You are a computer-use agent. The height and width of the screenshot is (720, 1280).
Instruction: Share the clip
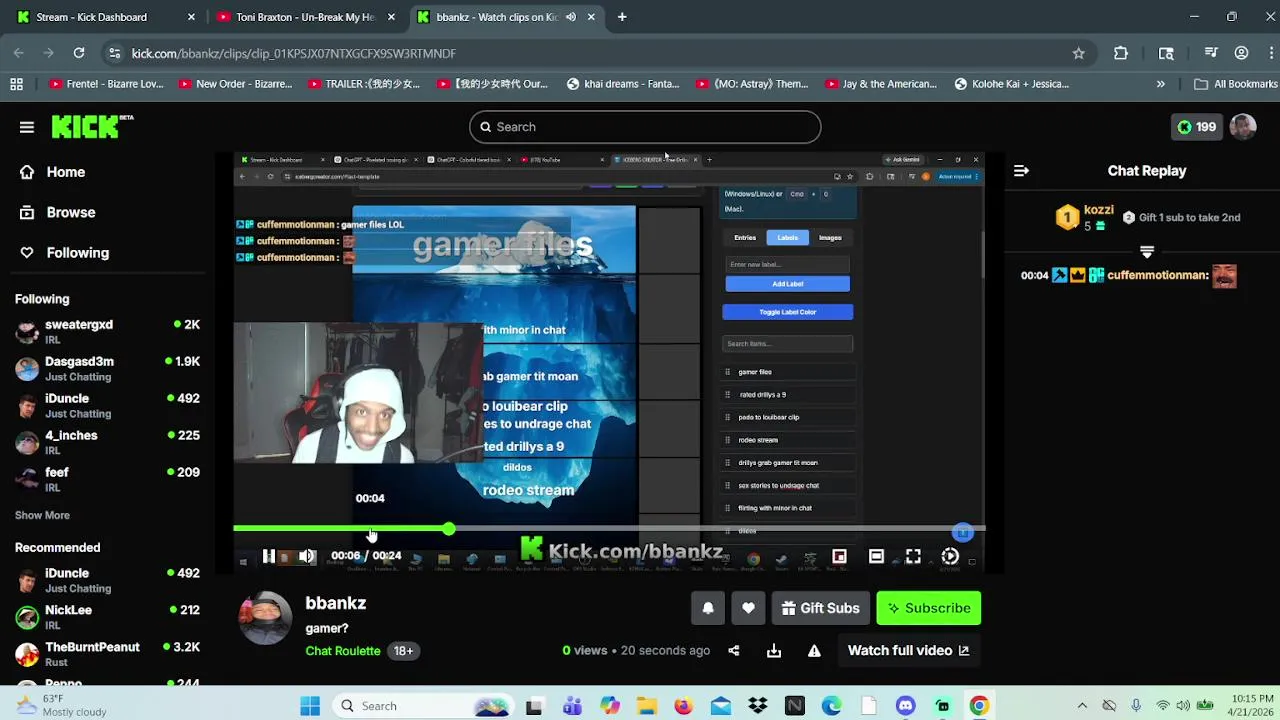734,651
